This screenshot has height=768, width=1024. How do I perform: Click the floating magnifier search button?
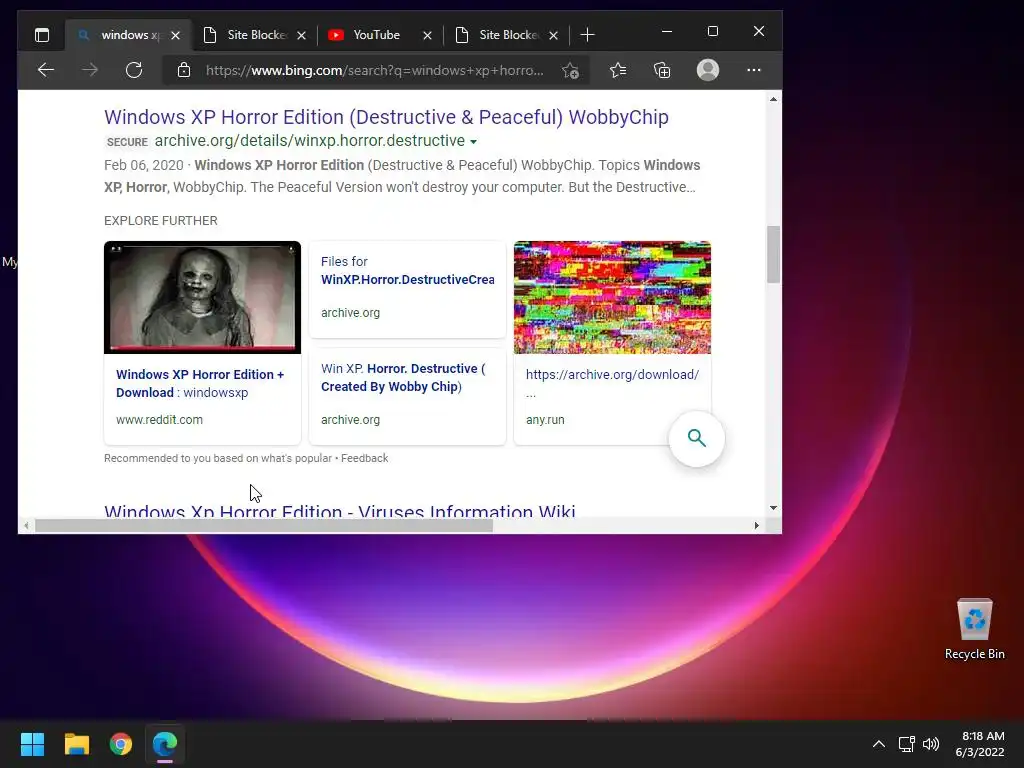(697, 438)
